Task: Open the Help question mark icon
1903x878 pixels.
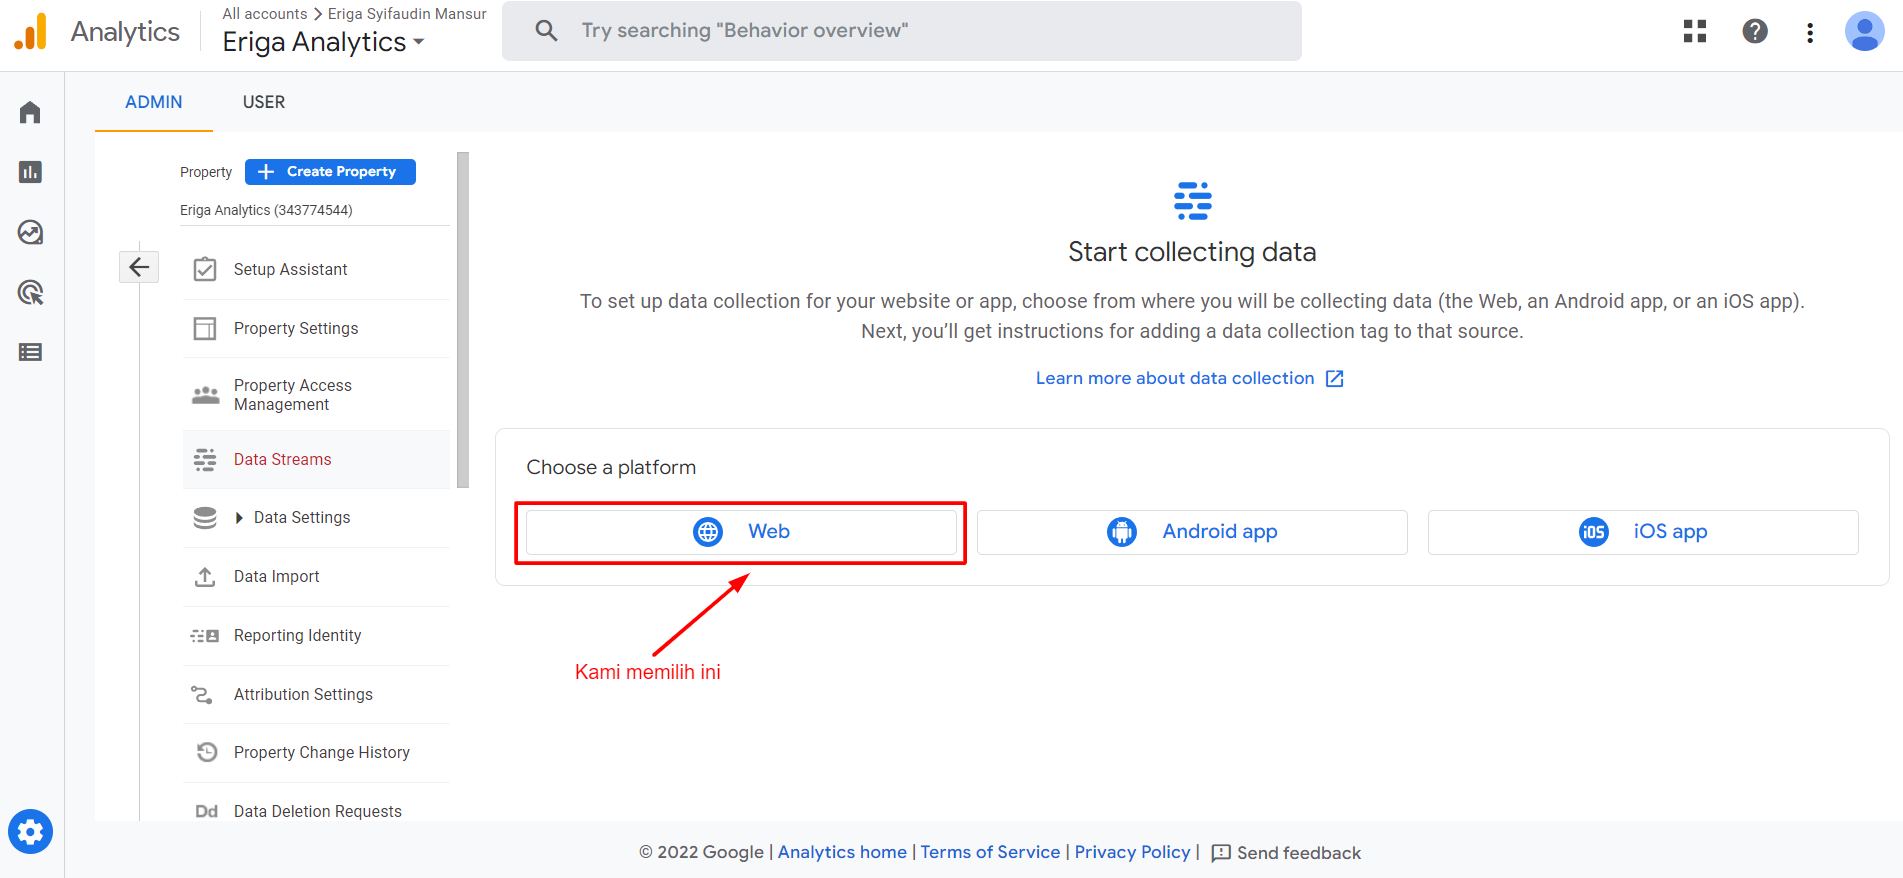Action: [1755, 31]
